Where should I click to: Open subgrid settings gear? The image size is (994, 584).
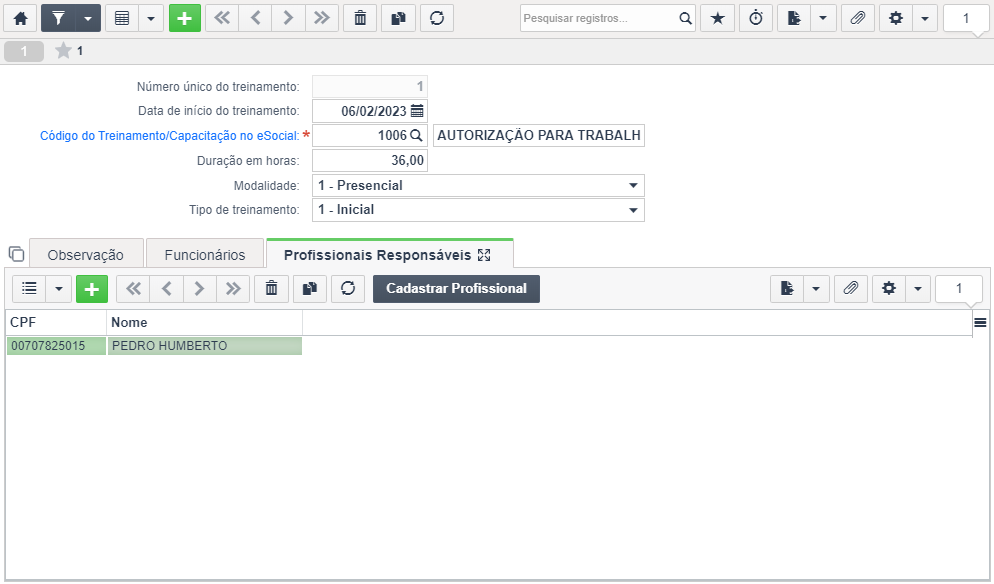[x=889, y=289]
